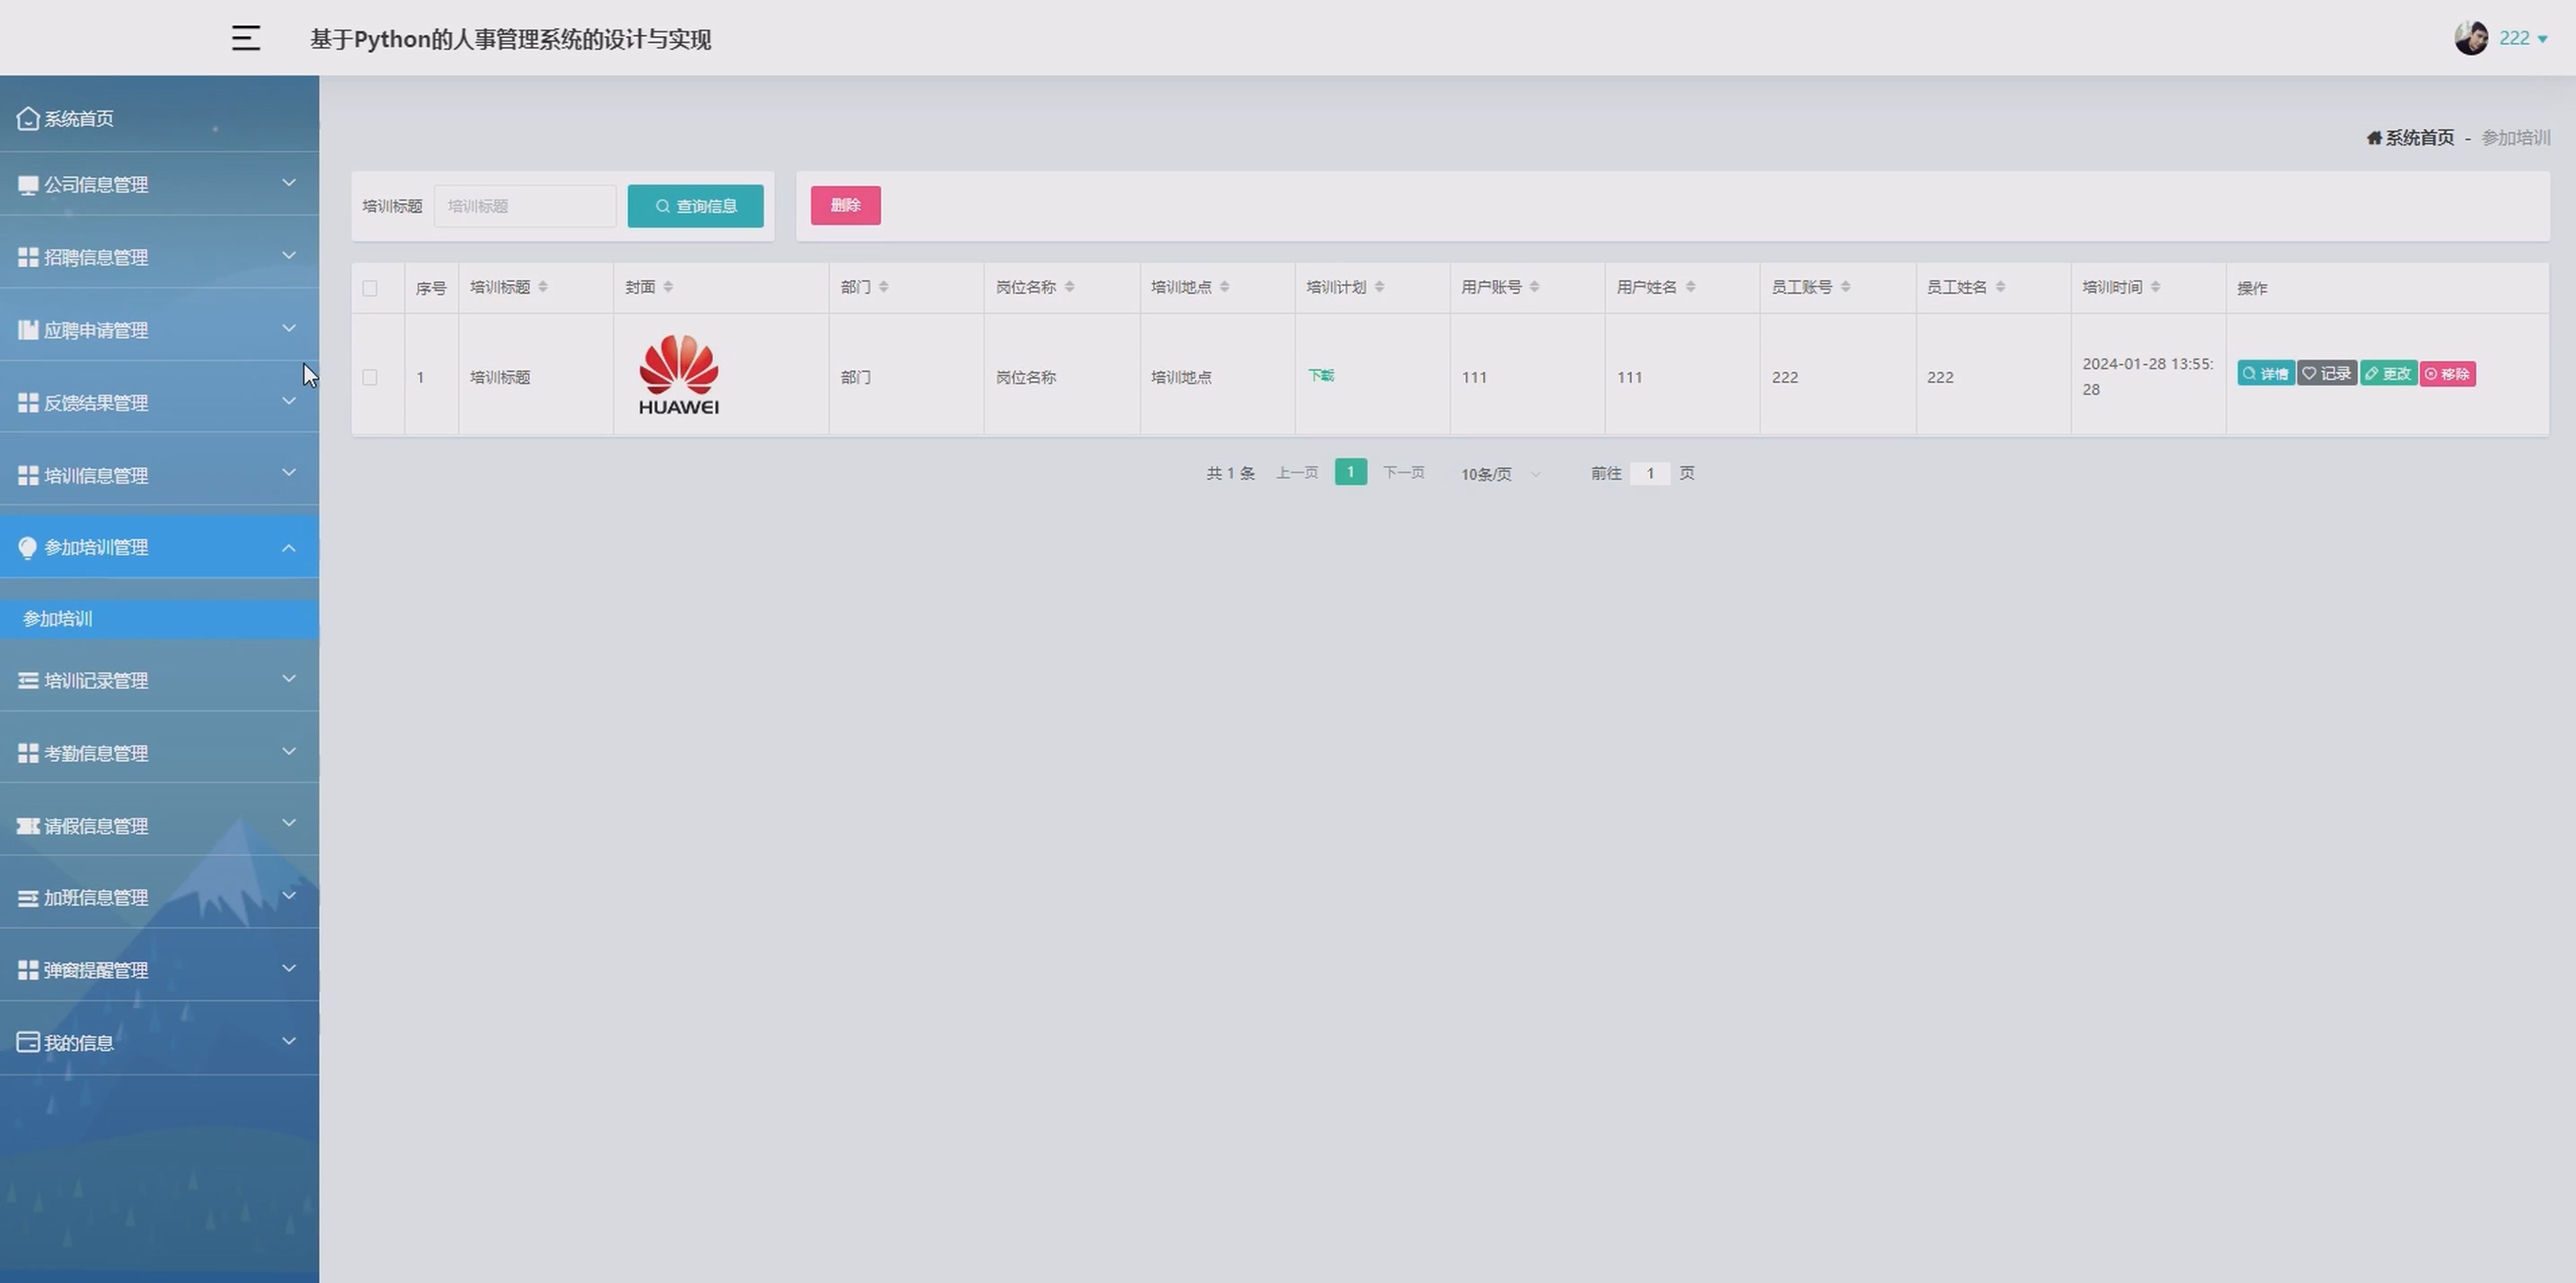Click the pink 删除 button
Screen dimensions: 2576x1283
coord(846,205)
